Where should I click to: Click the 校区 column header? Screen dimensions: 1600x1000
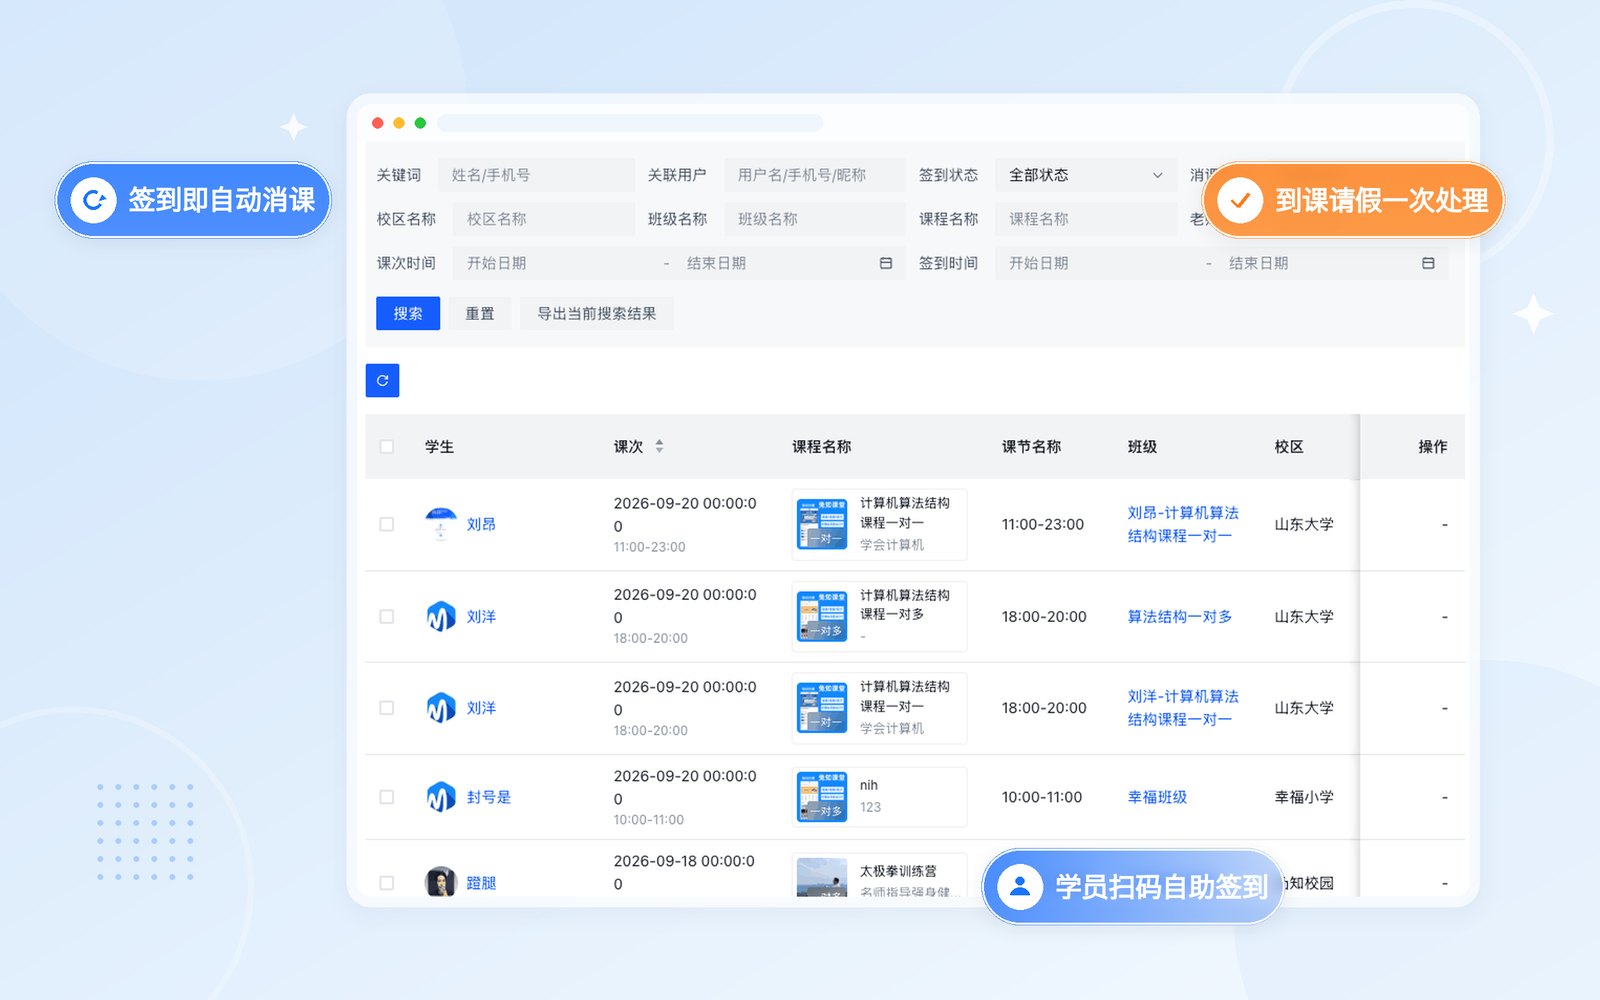pos(1289,447)
